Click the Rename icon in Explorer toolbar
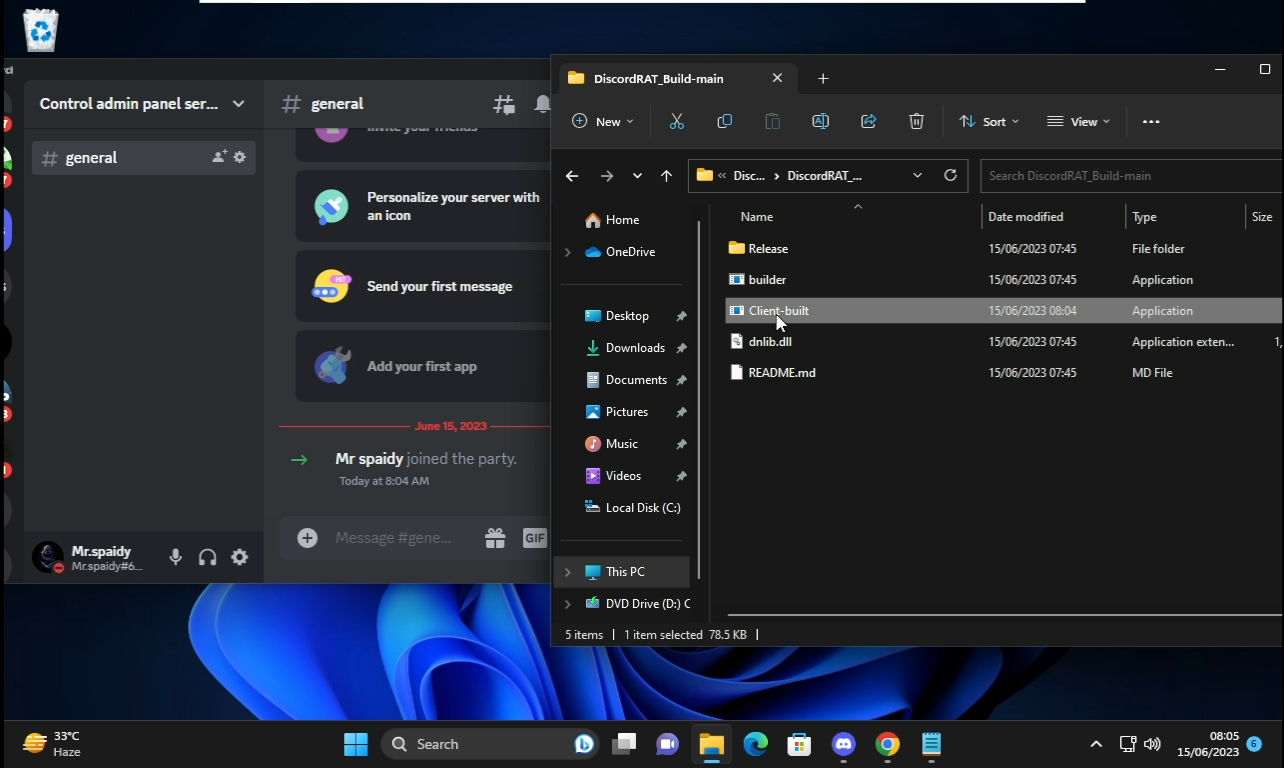1284x768 pixels. pyautogui.click(x=820, y=121)
